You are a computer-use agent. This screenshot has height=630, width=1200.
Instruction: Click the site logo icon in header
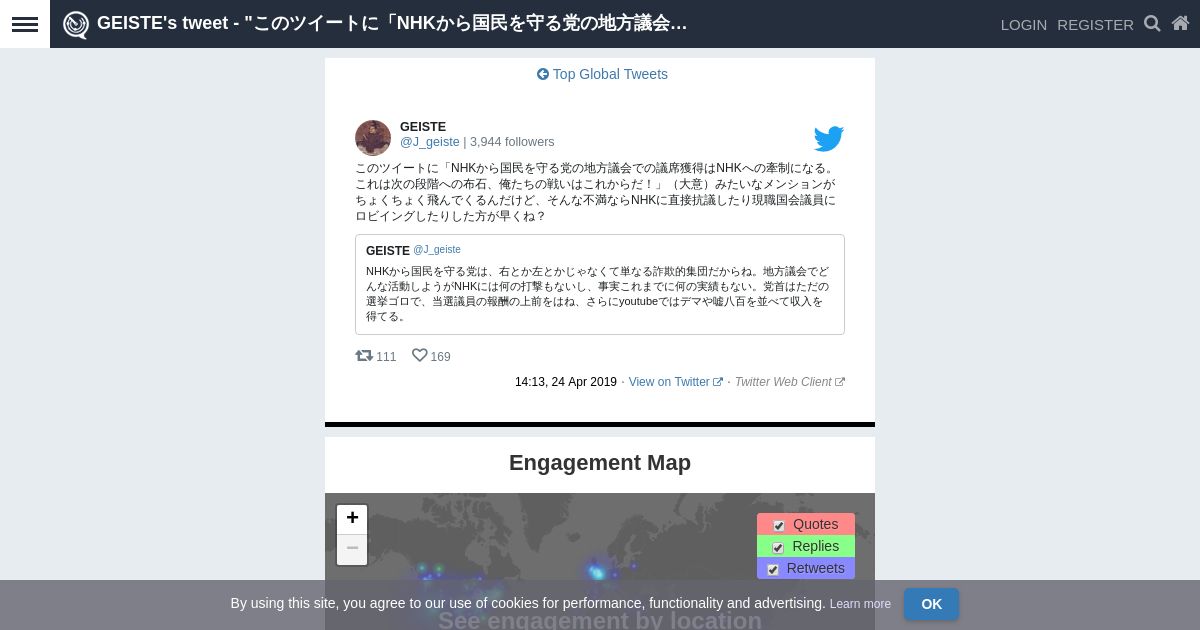(76, 24)
